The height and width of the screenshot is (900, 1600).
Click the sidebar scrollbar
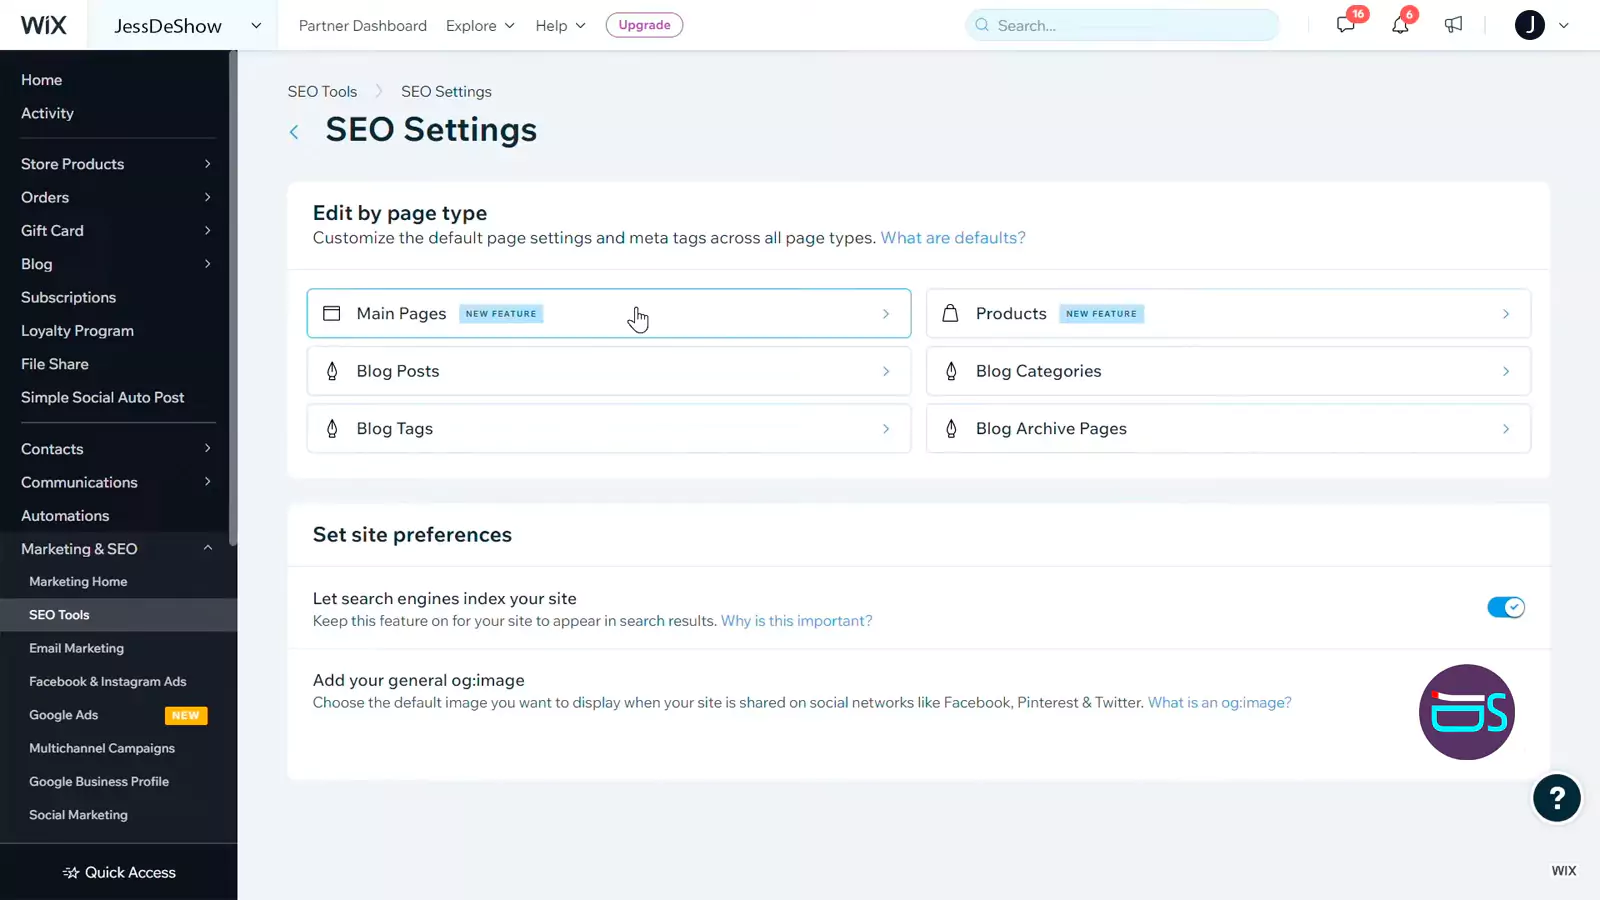(x=233, y=300)
